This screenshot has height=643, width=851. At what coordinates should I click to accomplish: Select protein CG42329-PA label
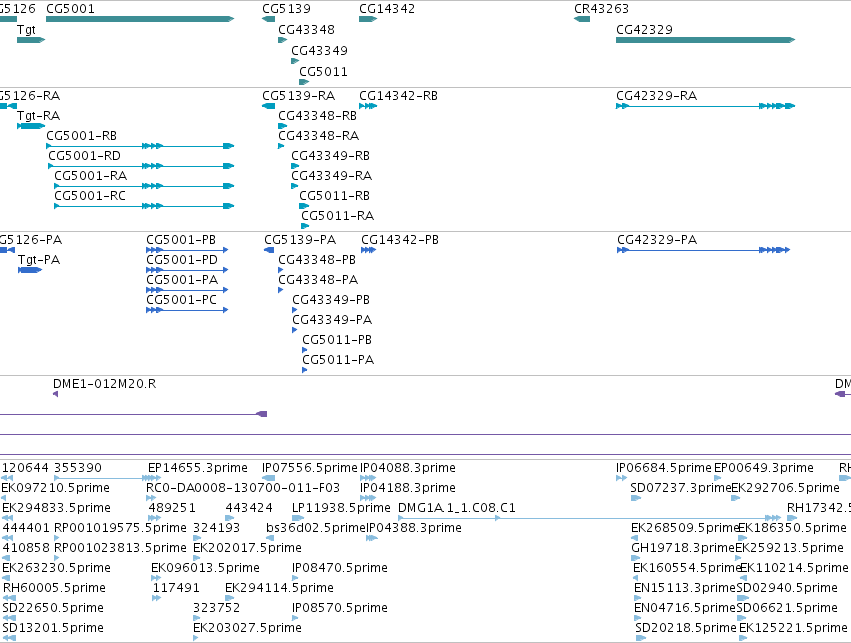657,240
